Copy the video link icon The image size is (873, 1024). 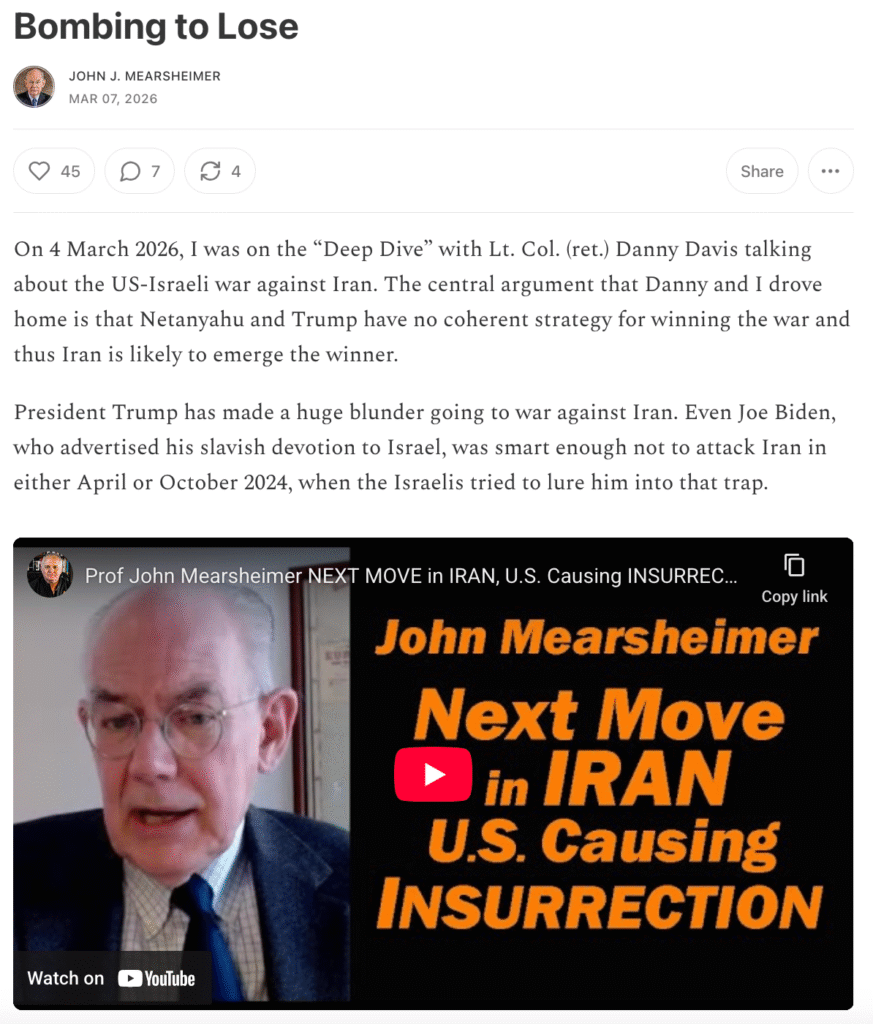[794, 566]
